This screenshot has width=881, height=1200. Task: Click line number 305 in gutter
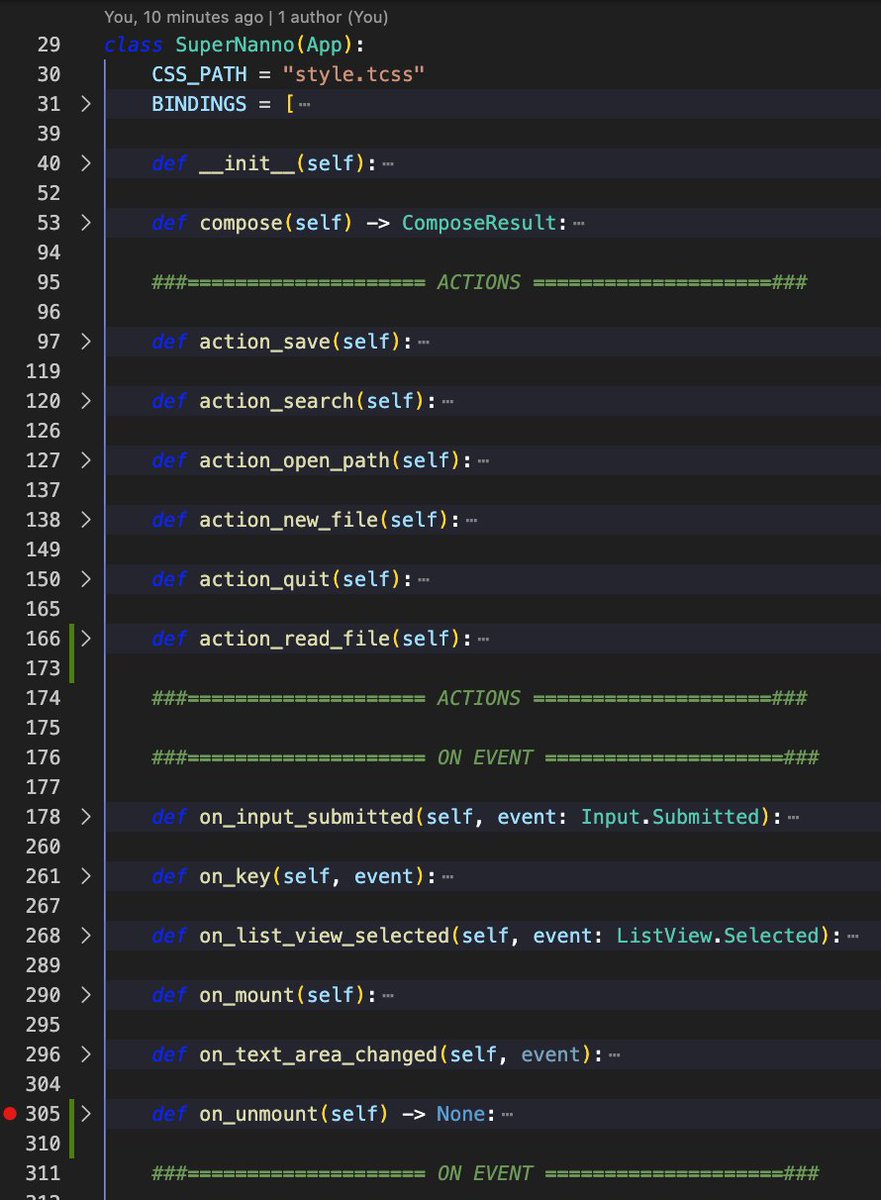pyautogui.click(x=43, y=1114)
